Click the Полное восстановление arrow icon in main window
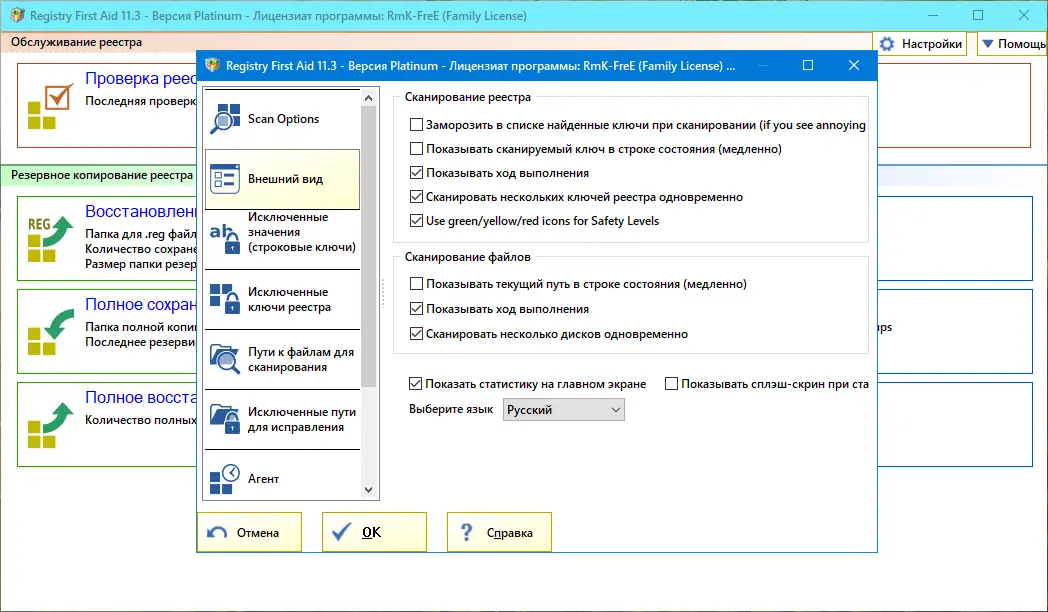1048x612 pixels. coord(51,425)
